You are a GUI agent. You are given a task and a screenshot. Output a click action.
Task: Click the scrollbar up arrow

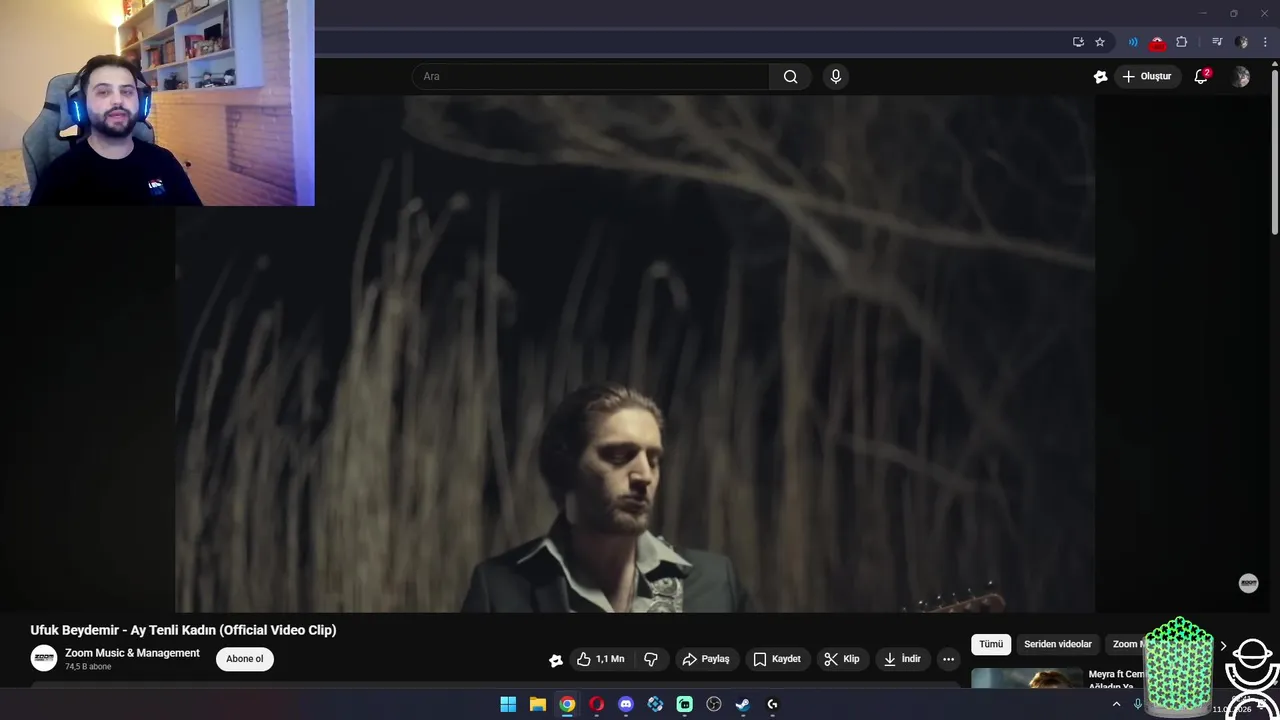click(1274, 63)
